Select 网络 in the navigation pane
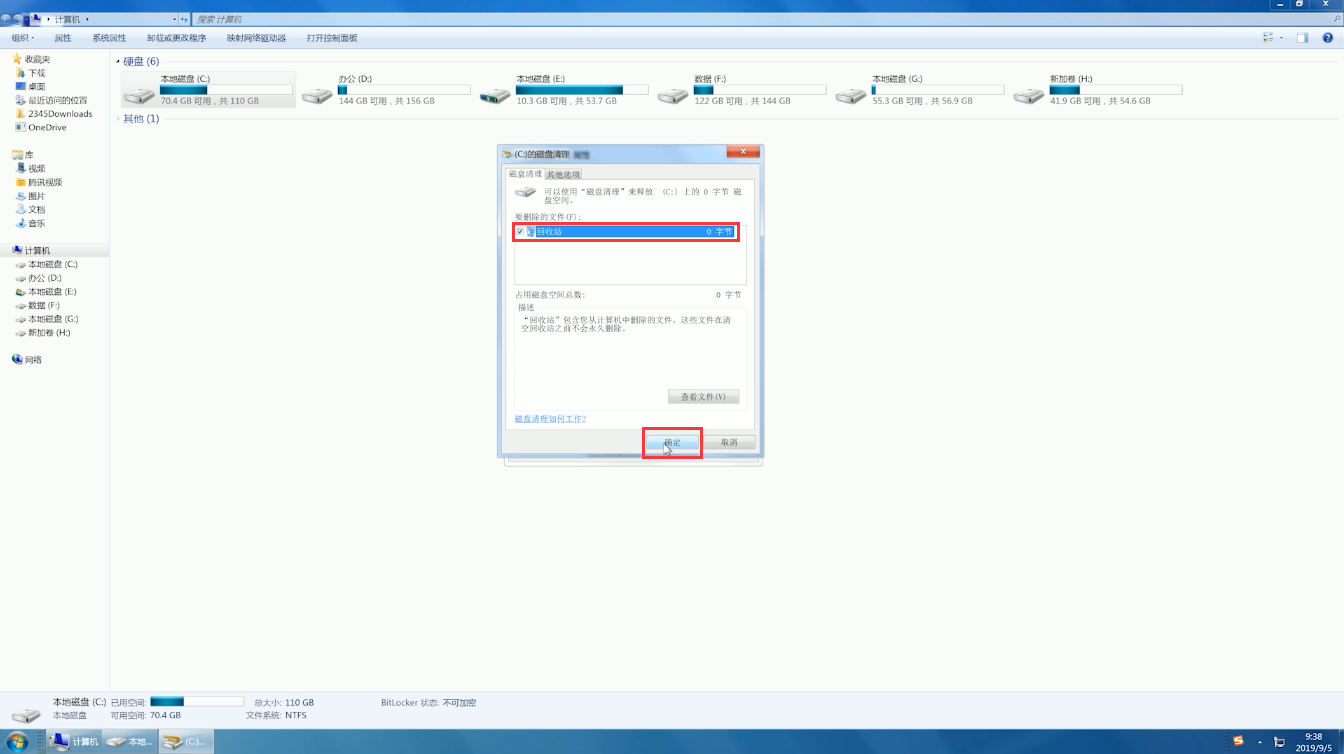1344x754 pixels. (27, 359)
